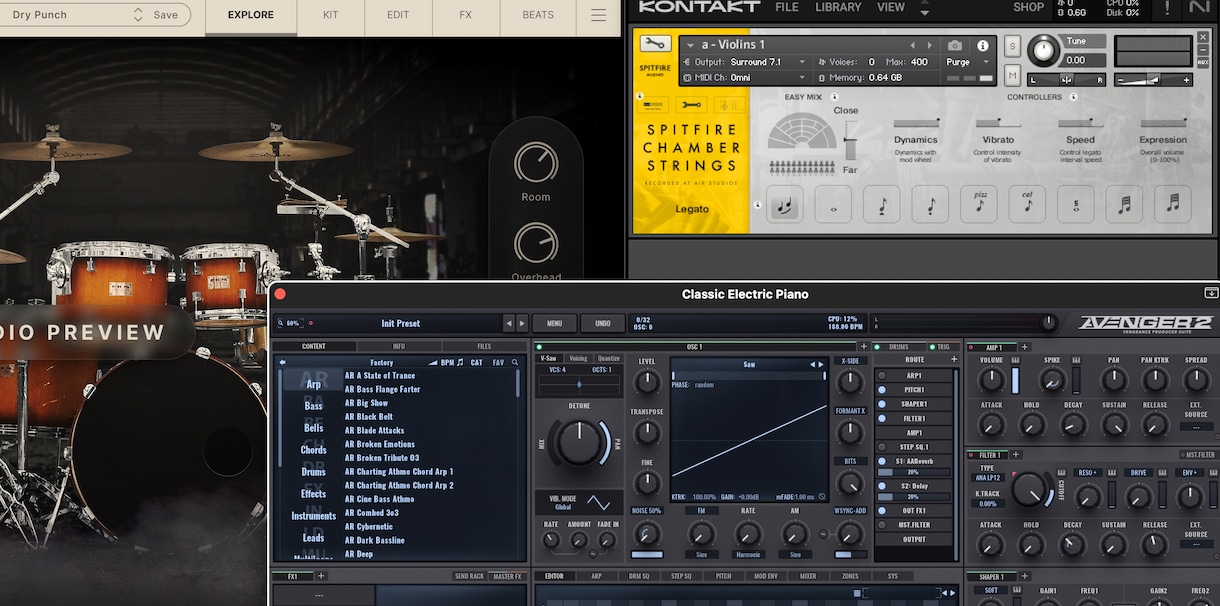Screen dimensions: 1220x606
Task: Solo the Violins 1 instrument
Action: coord(1012,46)
